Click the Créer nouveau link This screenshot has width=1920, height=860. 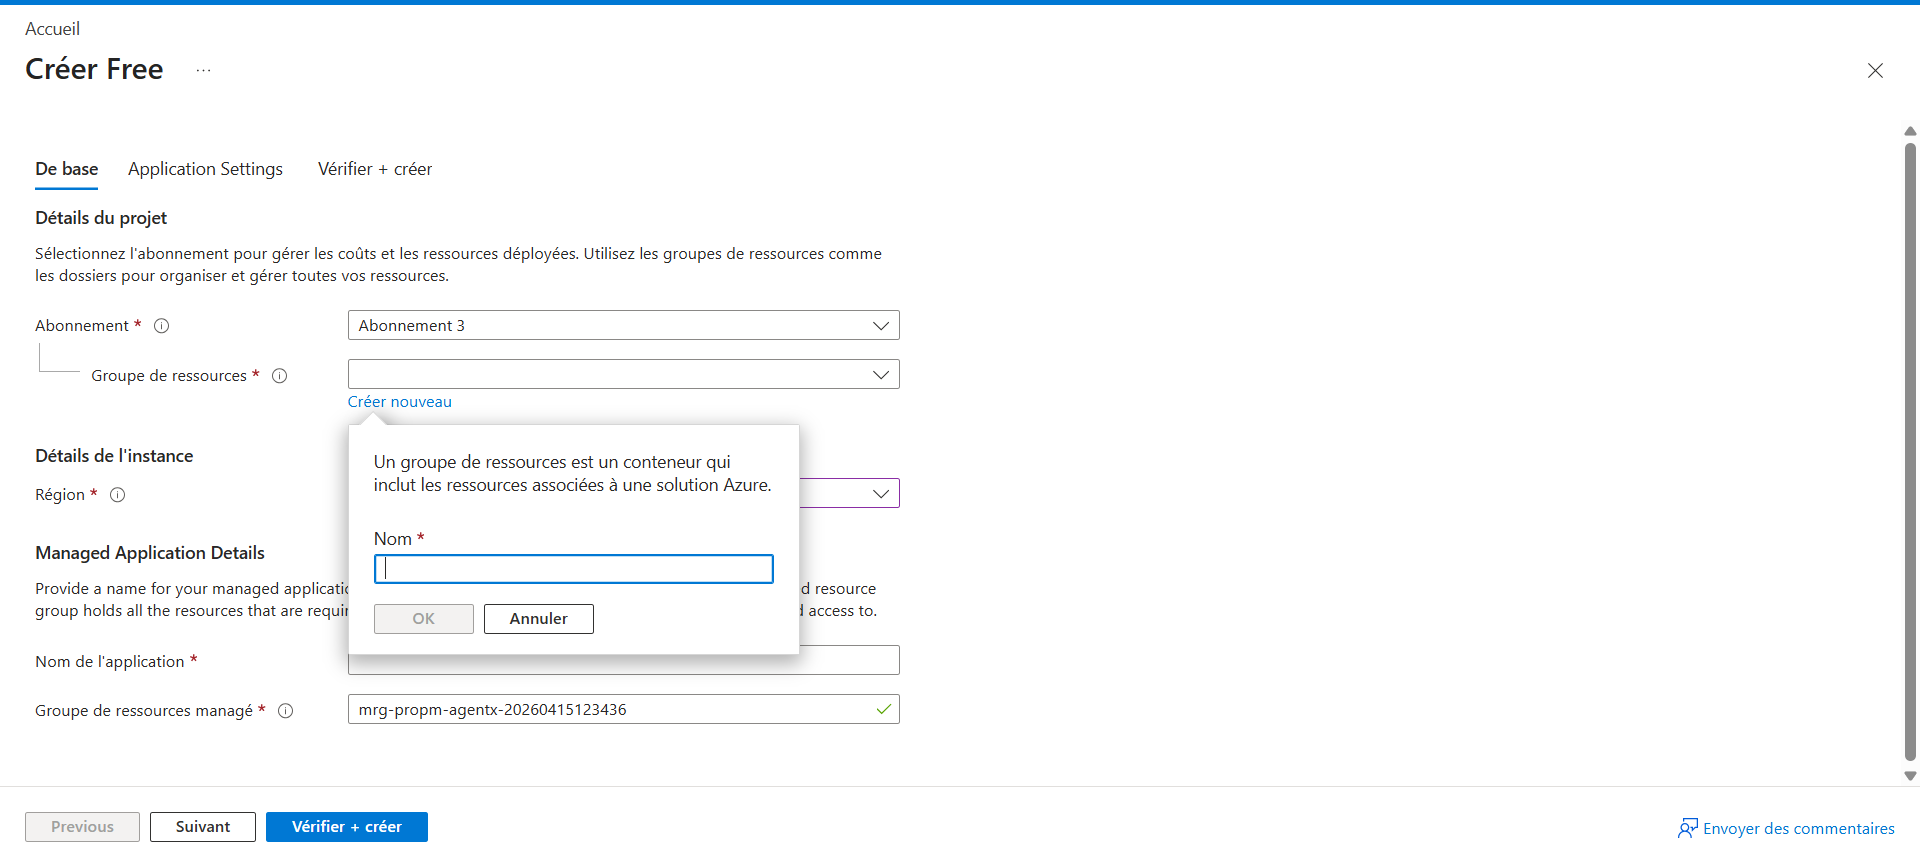click(x=399, y=402)
